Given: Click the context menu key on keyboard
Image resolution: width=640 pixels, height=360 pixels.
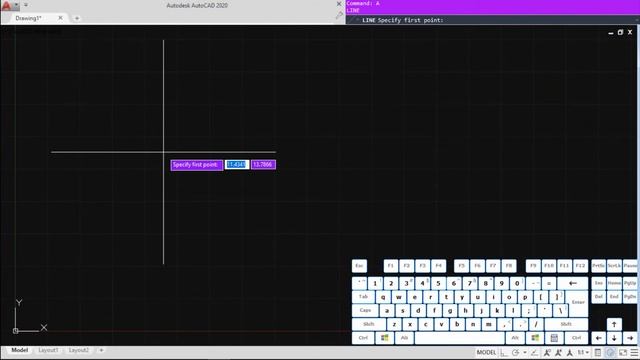Looking at the screenshot, I should tap(554, 338).
